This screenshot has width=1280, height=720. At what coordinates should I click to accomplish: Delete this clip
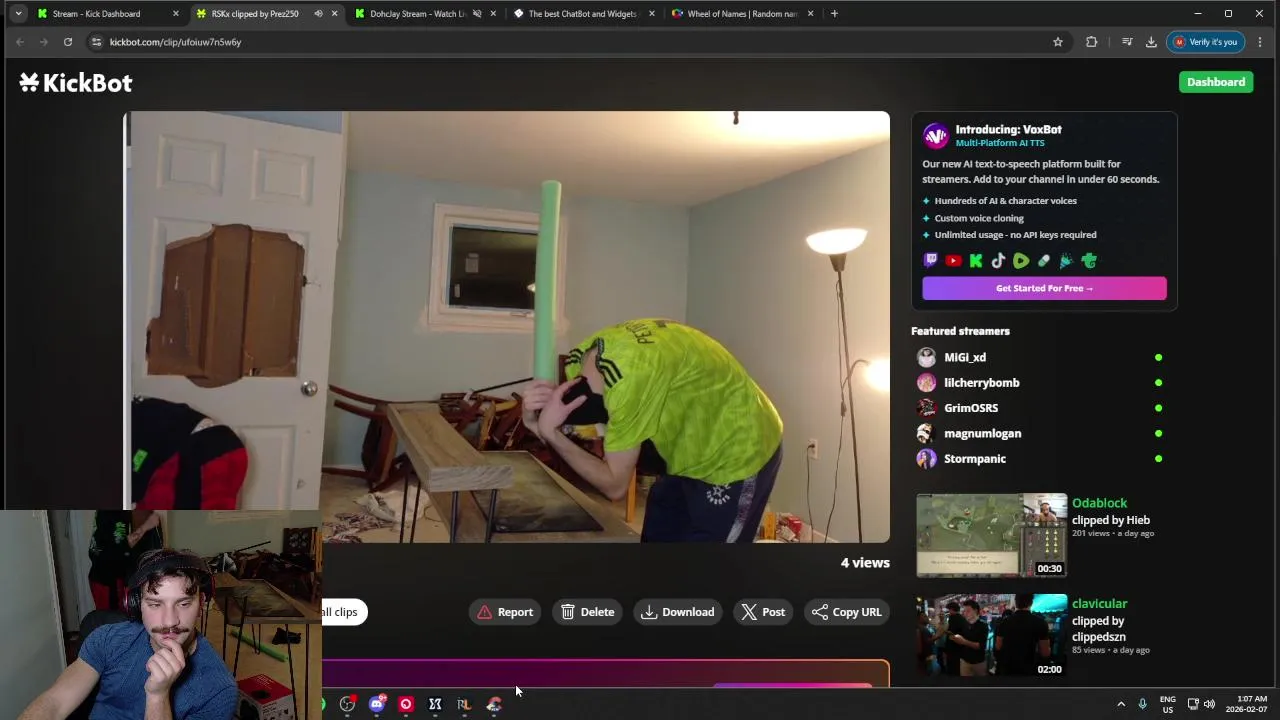[x=588, y=612]
